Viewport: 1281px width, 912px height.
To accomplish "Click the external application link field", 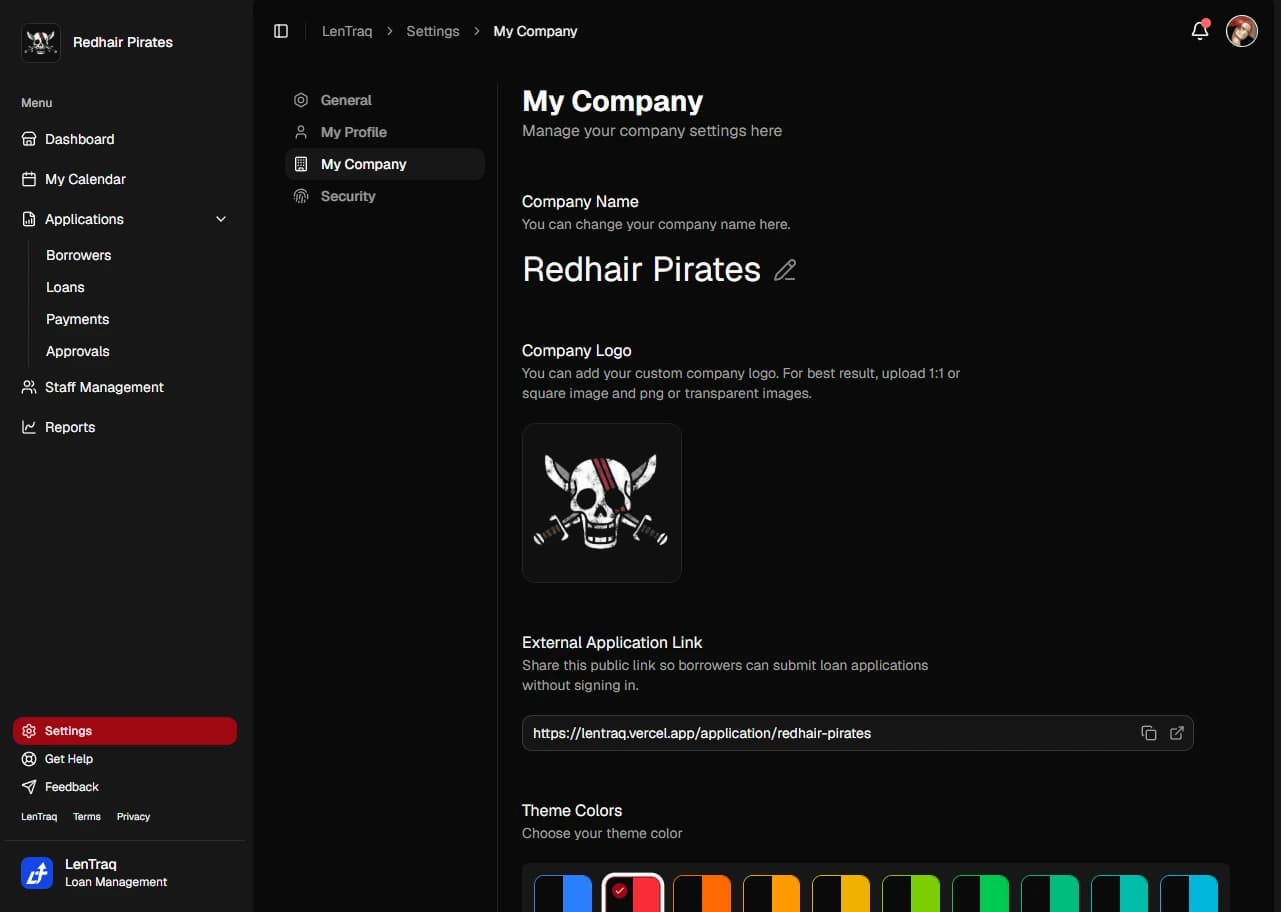I will [858, 733].
